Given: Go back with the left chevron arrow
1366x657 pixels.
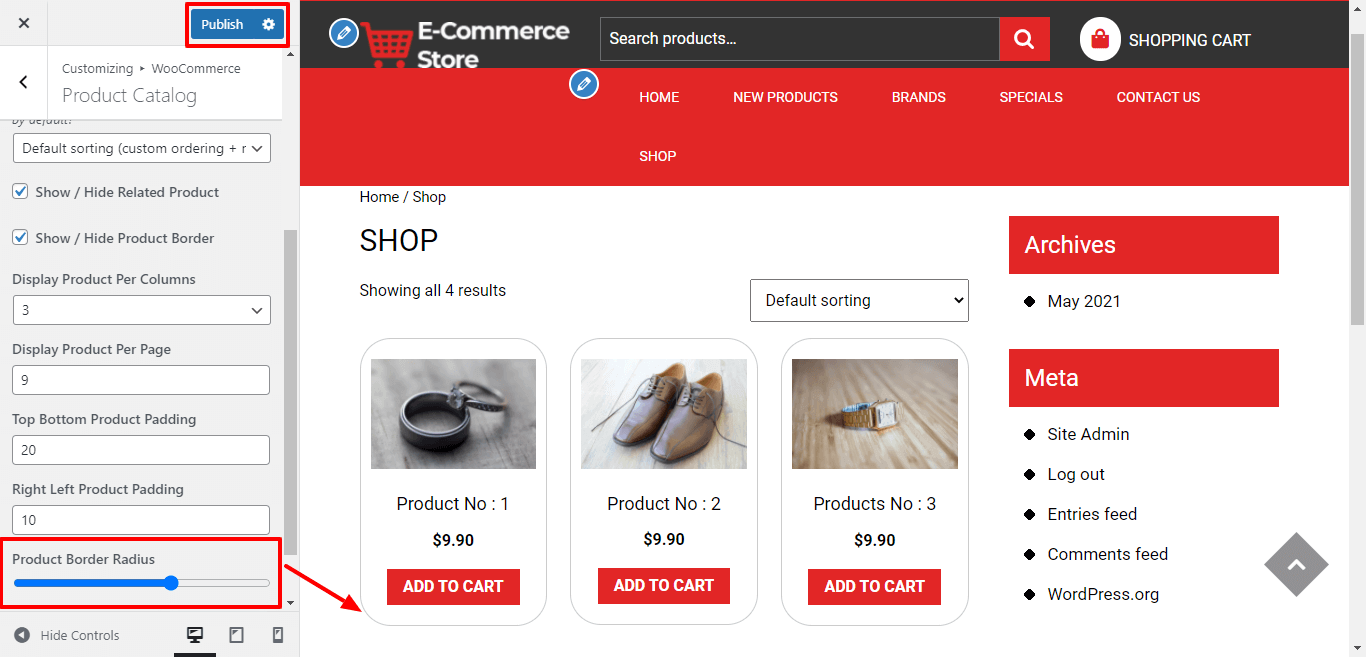Looking at the screenshot, I should [24, 82].
